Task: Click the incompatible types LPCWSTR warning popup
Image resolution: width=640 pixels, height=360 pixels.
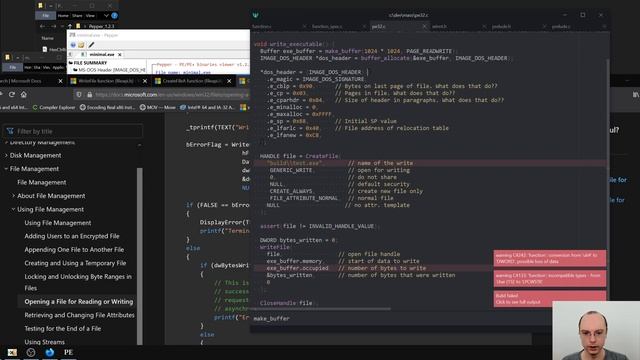Action: tap(550, 278)
